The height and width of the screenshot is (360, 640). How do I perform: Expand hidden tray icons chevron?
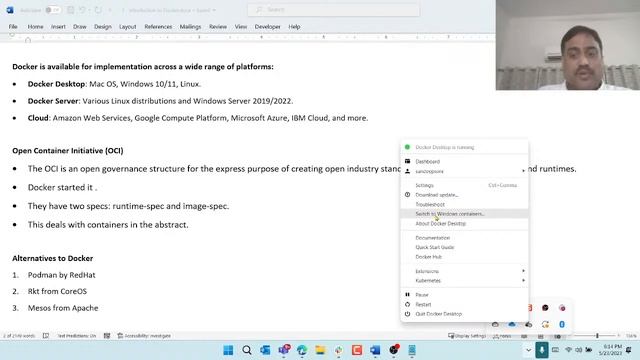tap(528, 350)
